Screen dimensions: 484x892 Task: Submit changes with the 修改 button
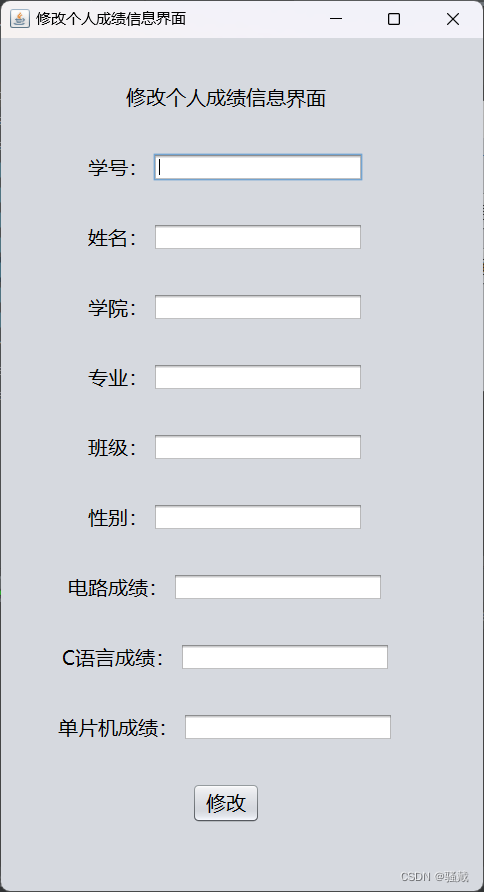coord(226,803)
